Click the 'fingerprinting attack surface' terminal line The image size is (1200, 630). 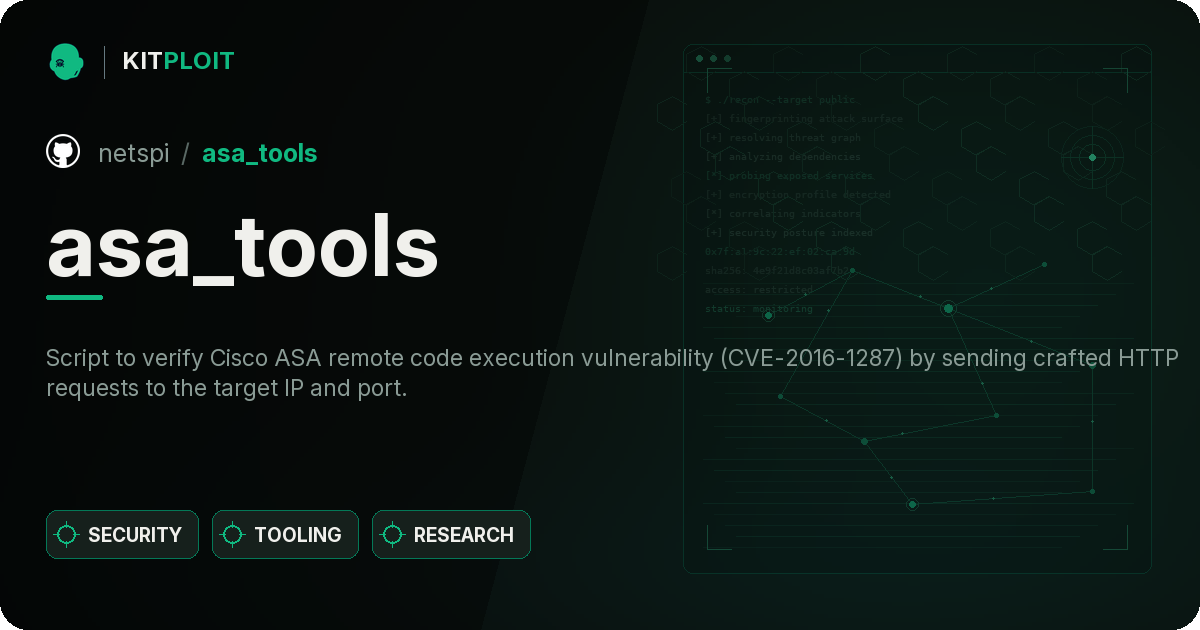pyautogui.click(x=803, y=119)
